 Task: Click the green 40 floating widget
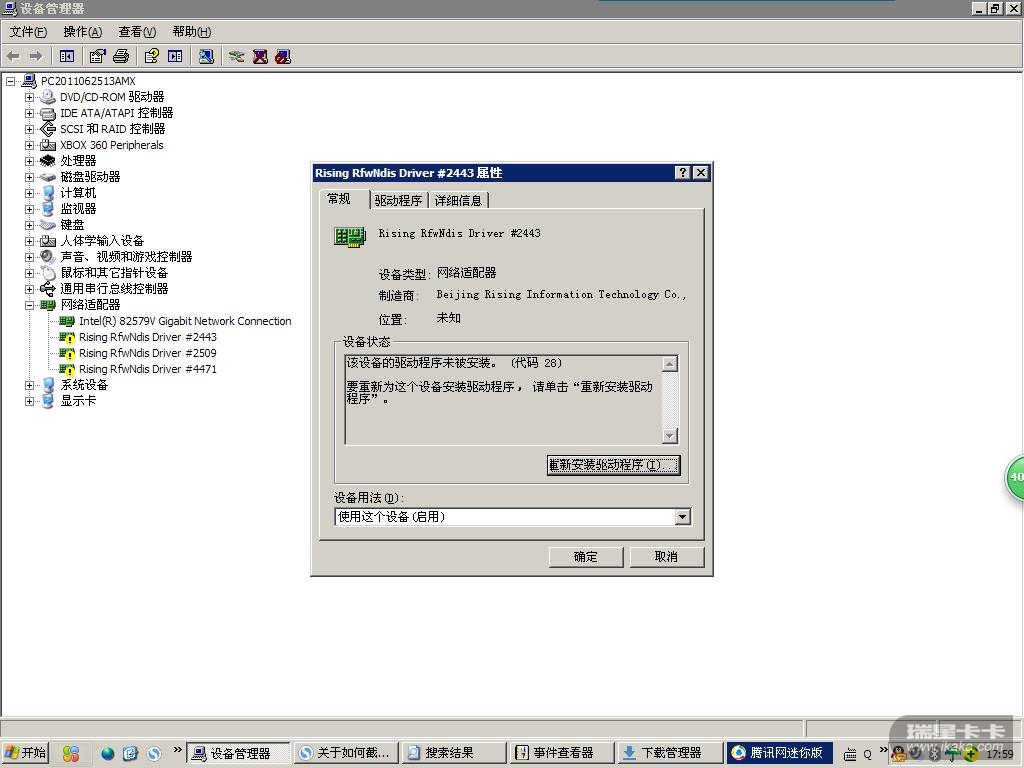click(x=1014, y=477)
